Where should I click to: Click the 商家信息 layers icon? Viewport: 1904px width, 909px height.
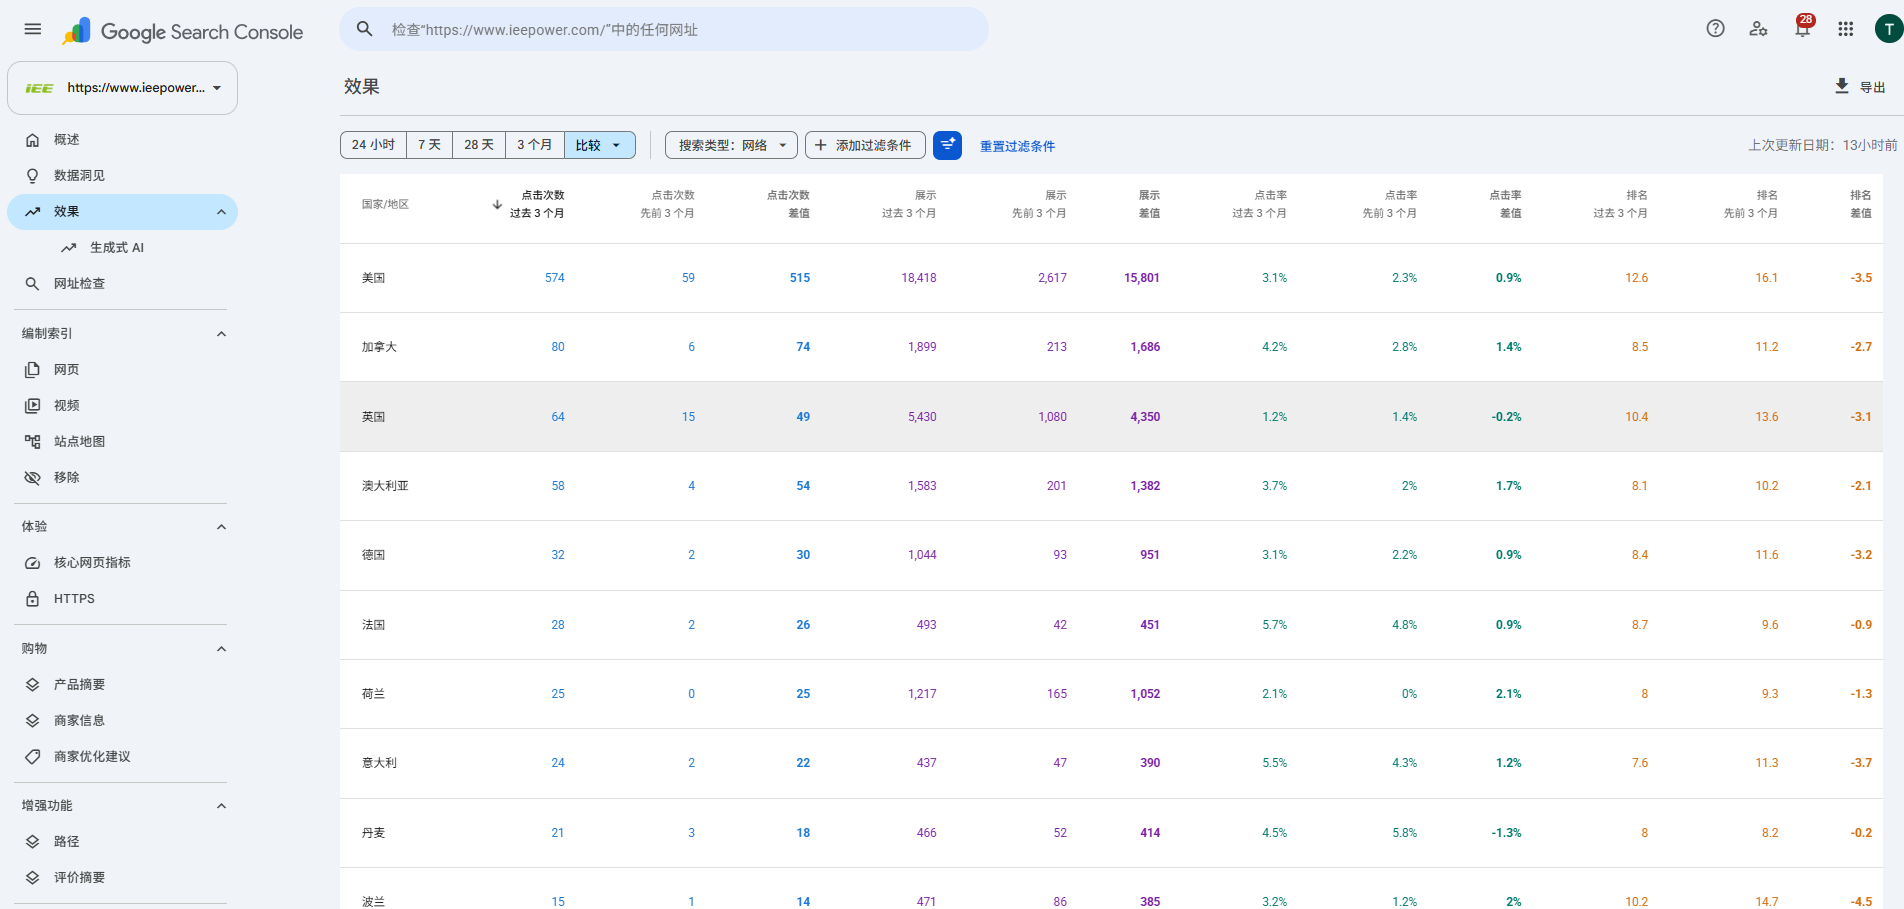(33, 721)
